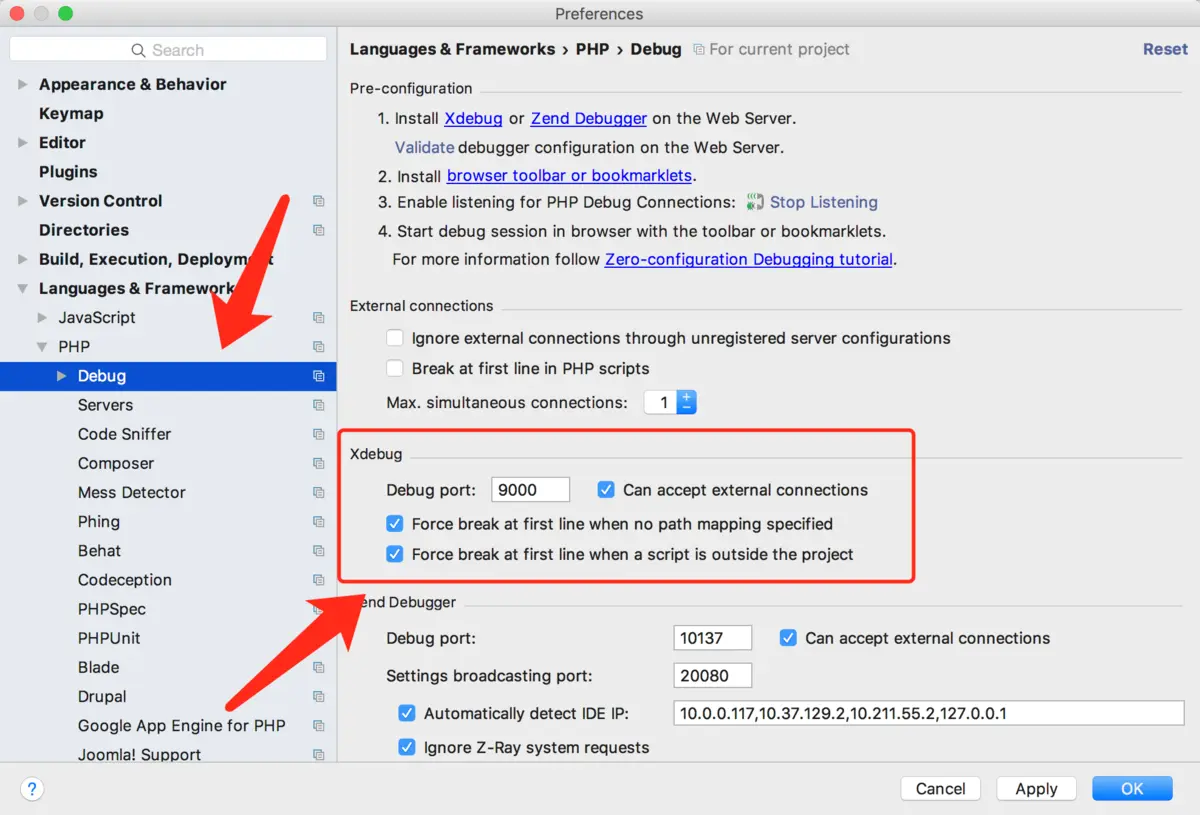Click the Cancel button
This screenshot has height=815, width=1200.
click(940, 789)
